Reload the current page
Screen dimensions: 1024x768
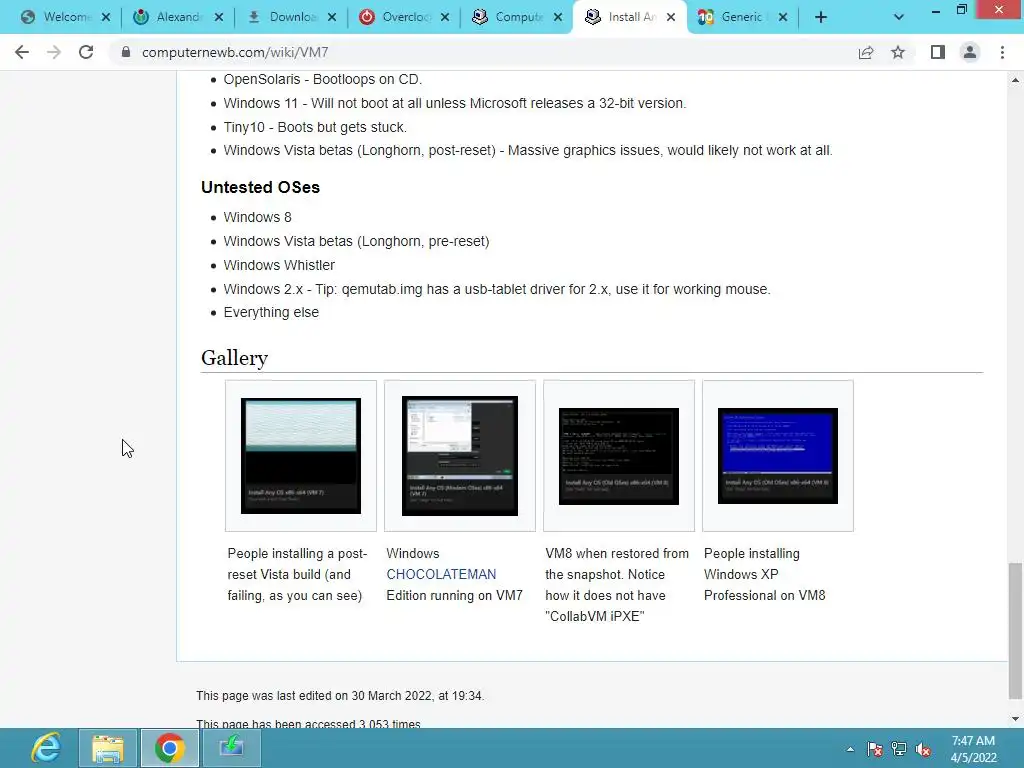pos(86,52)
